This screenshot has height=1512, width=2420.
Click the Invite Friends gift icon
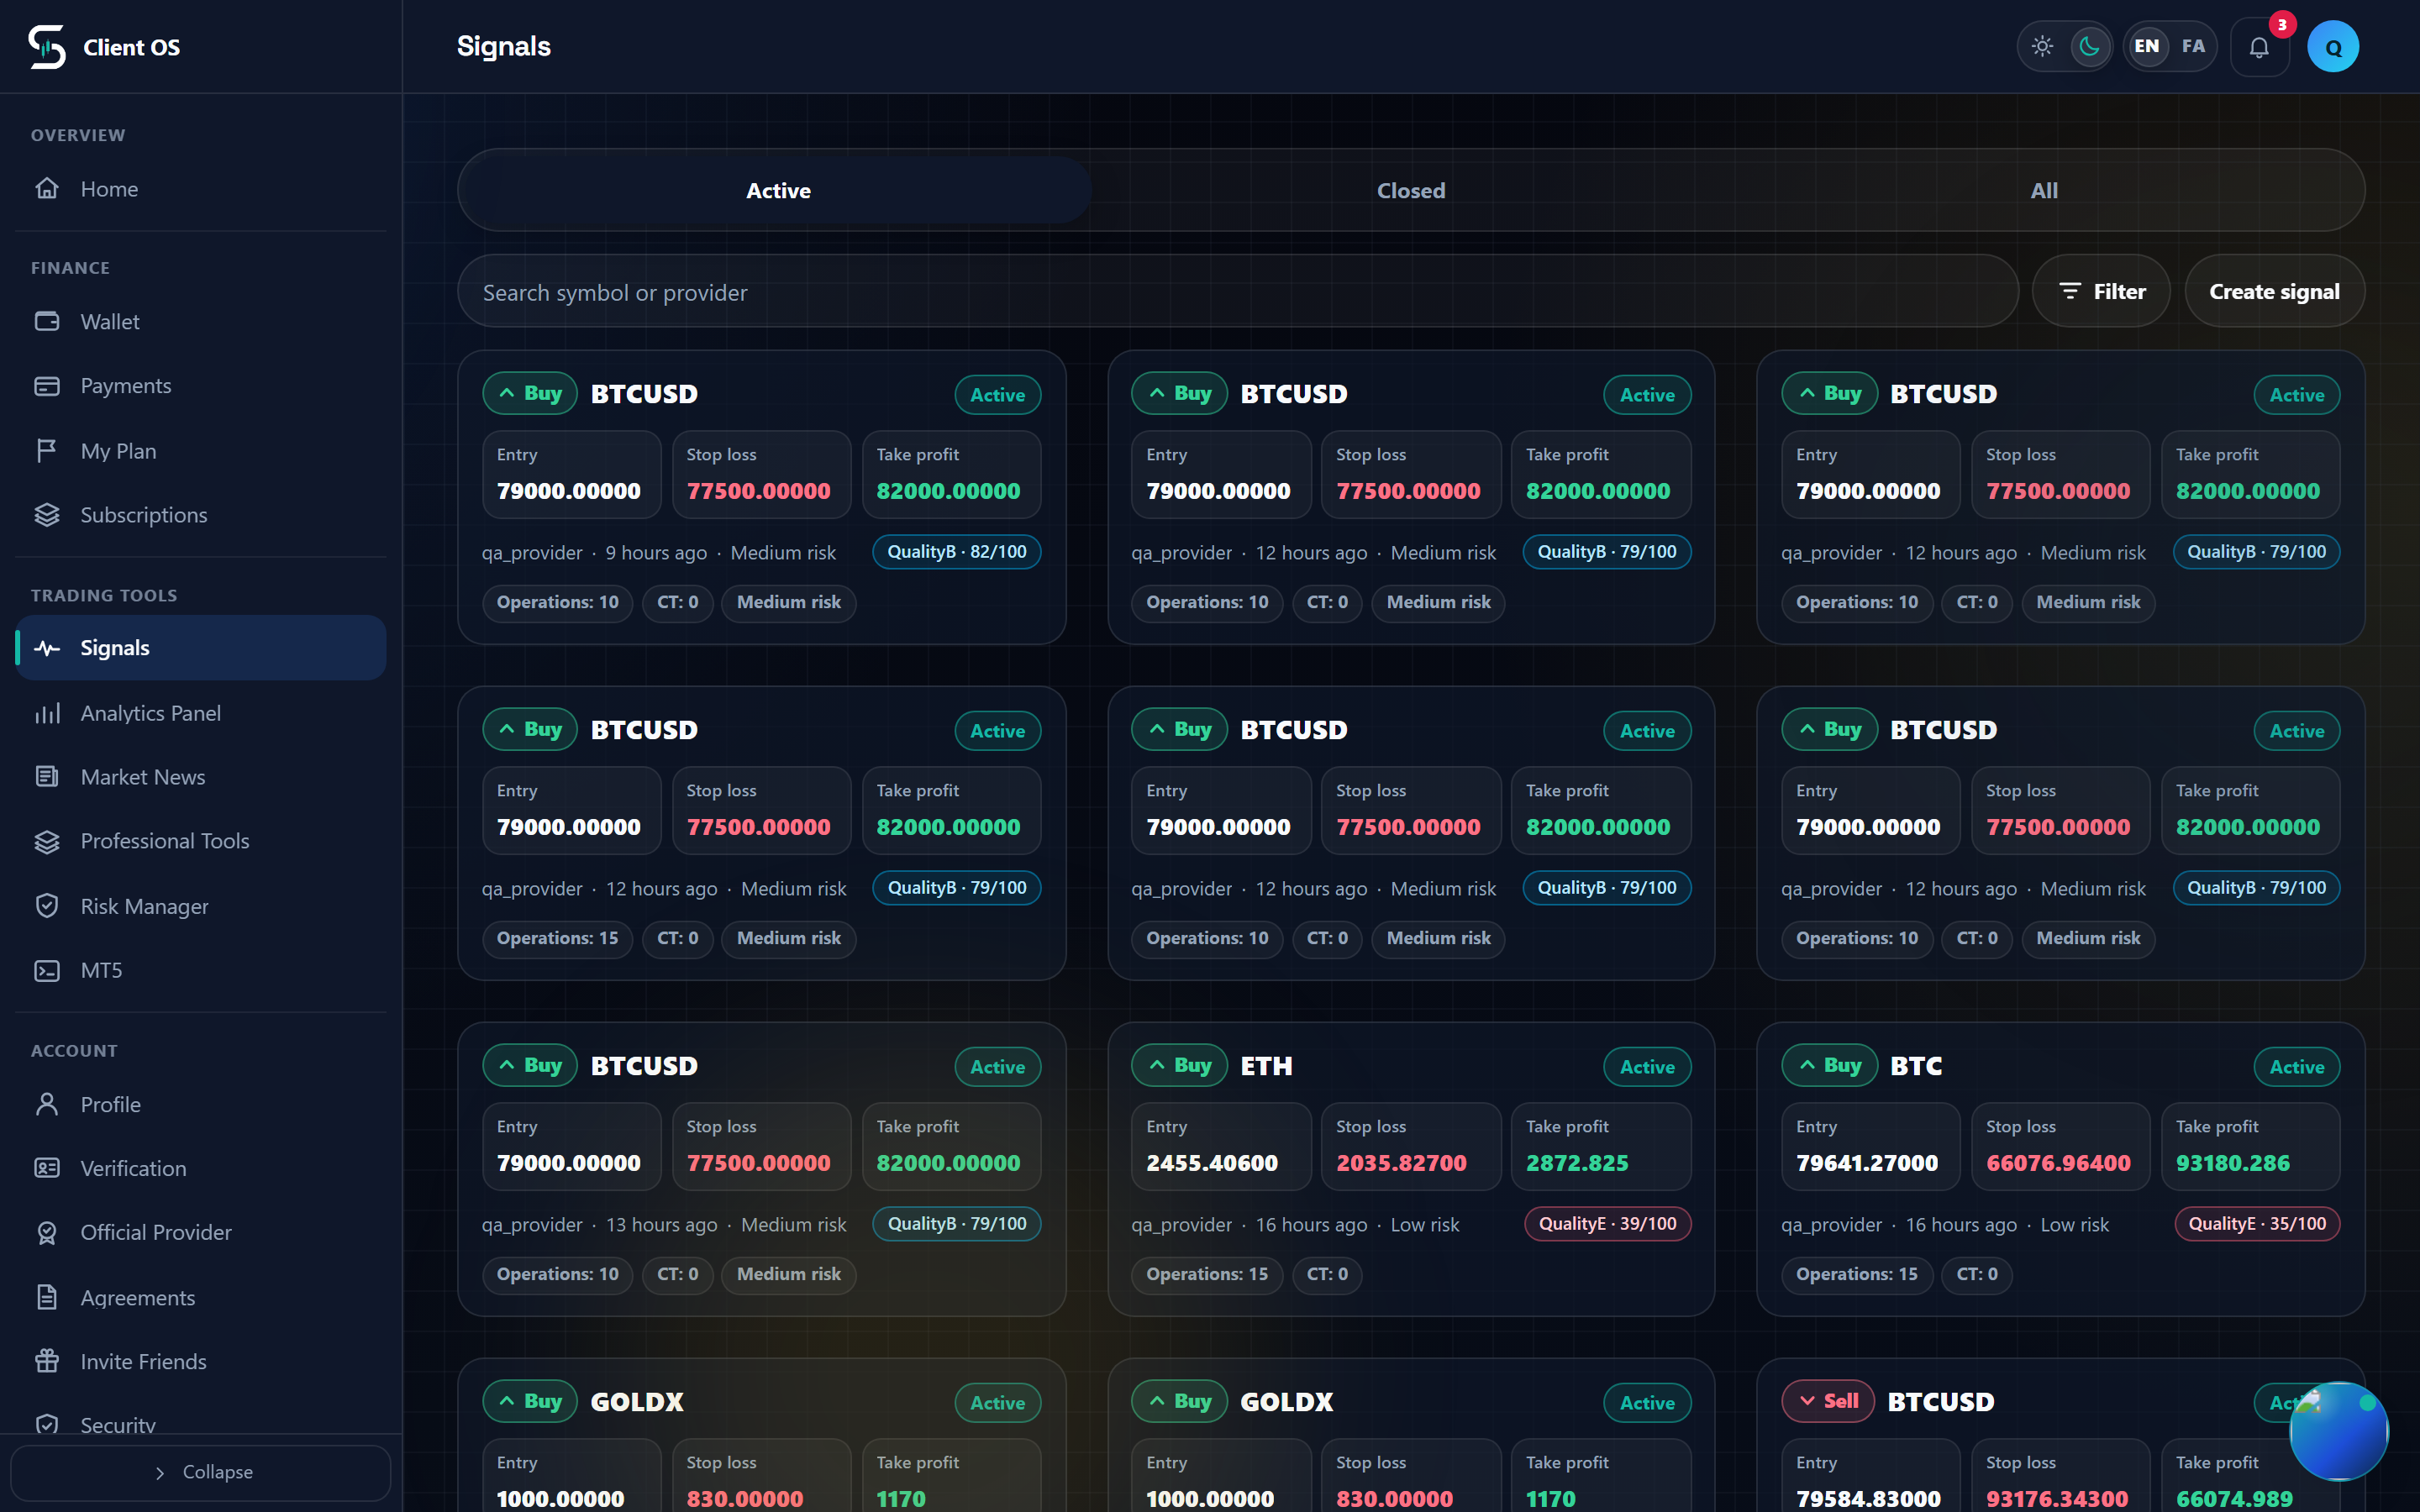(x=47, y=1361)
